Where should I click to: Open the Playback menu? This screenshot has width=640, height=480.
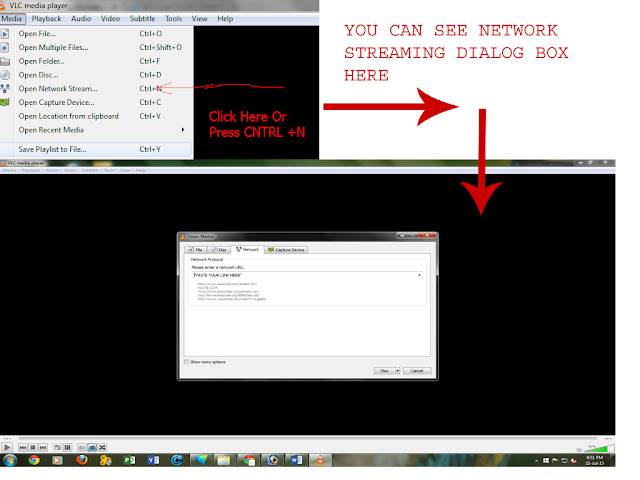(47, 19)
